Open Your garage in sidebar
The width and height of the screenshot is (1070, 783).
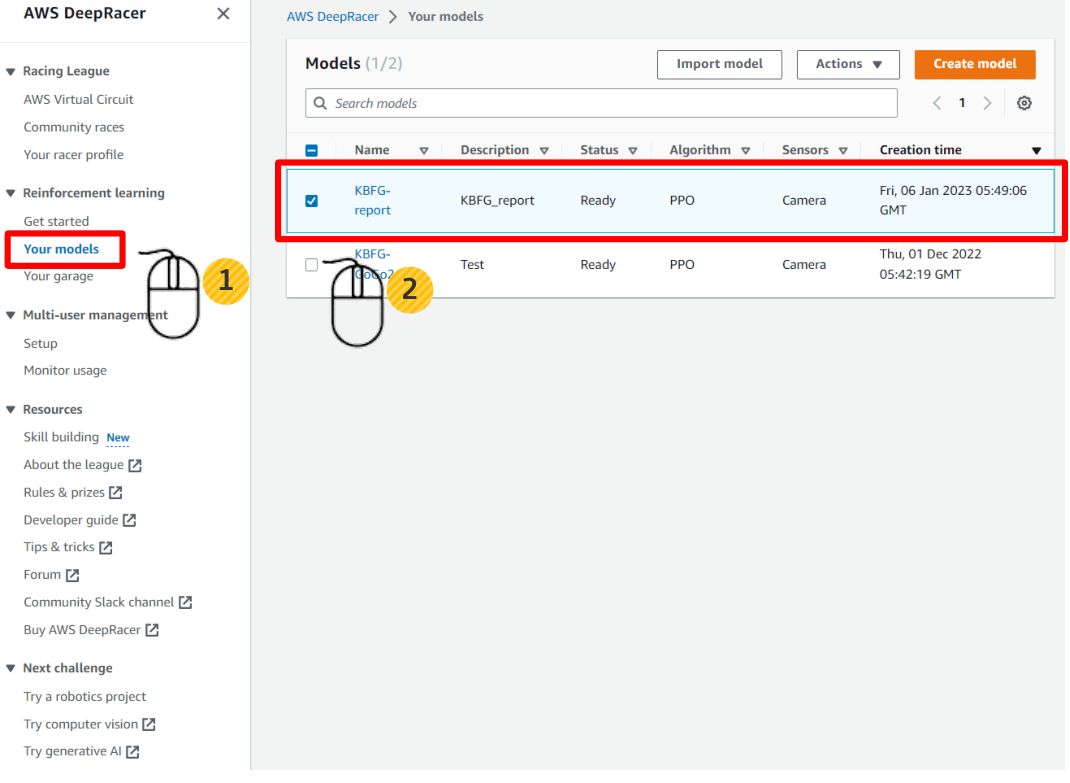(x=58, y=277)
